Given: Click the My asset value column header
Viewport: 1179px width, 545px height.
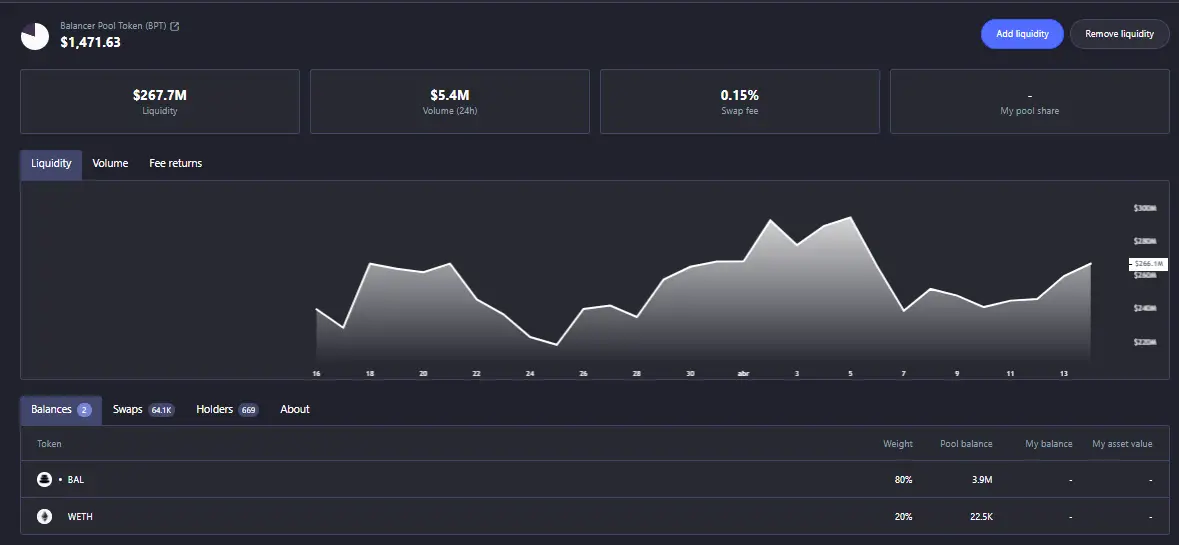Looking at the screenshot, I should (x=1122, y=444).
